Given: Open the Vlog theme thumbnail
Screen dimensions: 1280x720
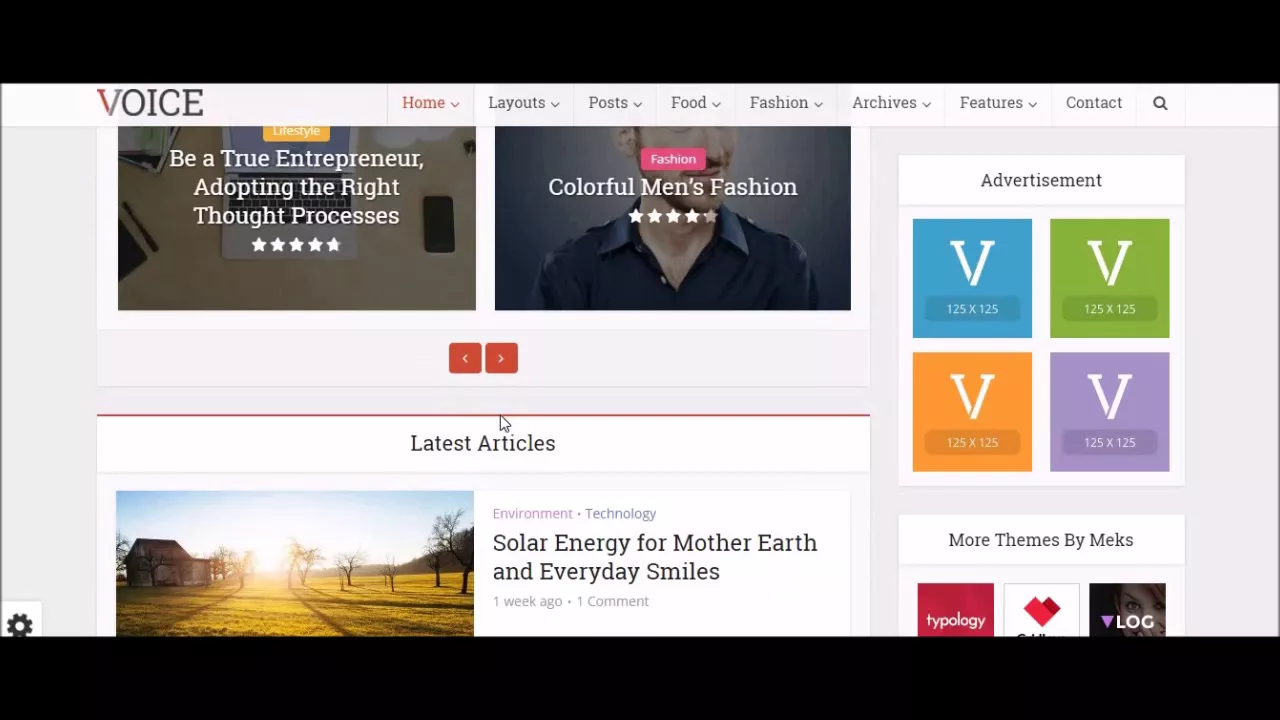Looking at the screenshot, I should 1127,610.
